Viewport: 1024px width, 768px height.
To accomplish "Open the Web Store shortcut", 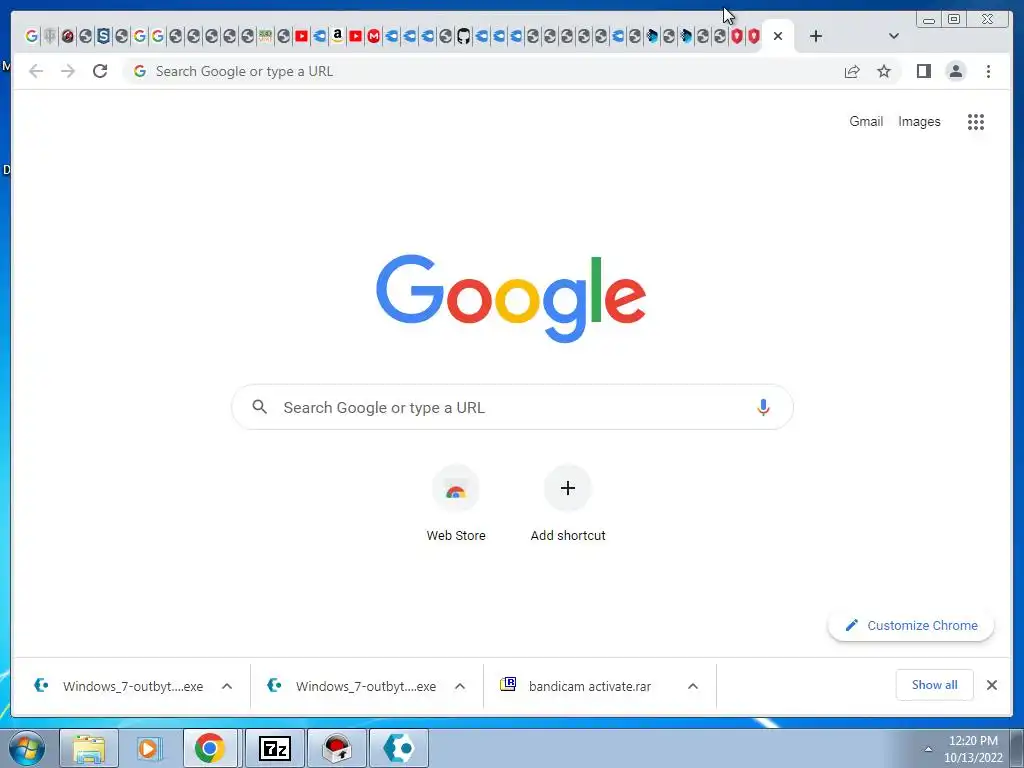I will [456, 504].
